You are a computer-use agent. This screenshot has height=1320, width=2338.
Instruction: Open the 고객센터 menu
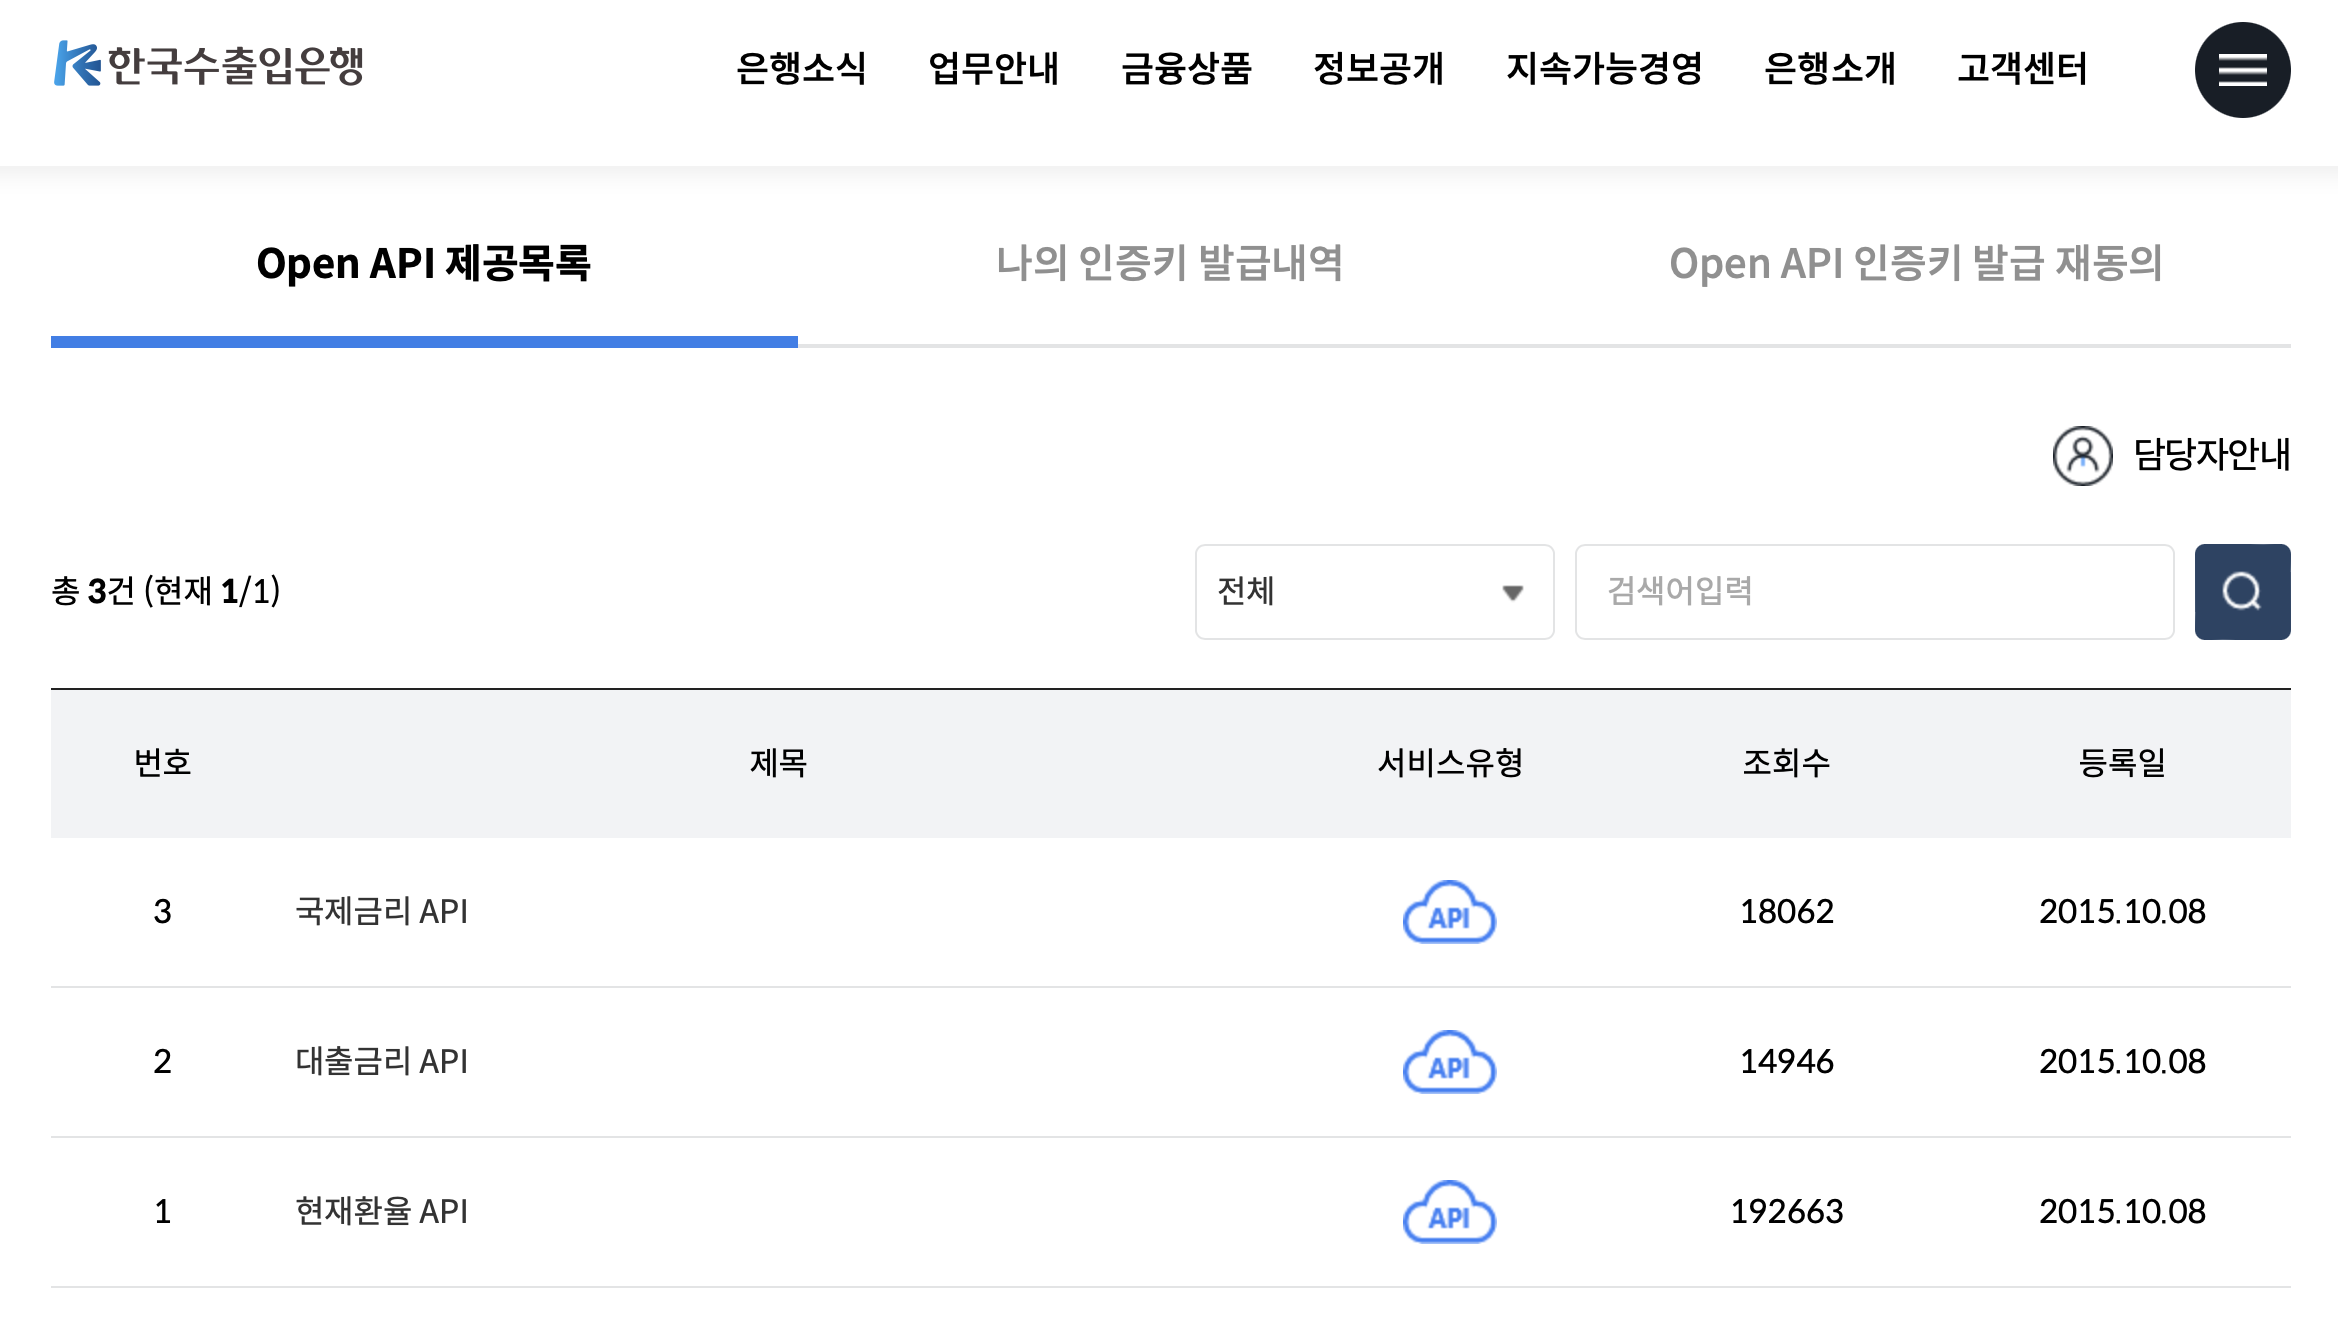tap(2022, 68)
